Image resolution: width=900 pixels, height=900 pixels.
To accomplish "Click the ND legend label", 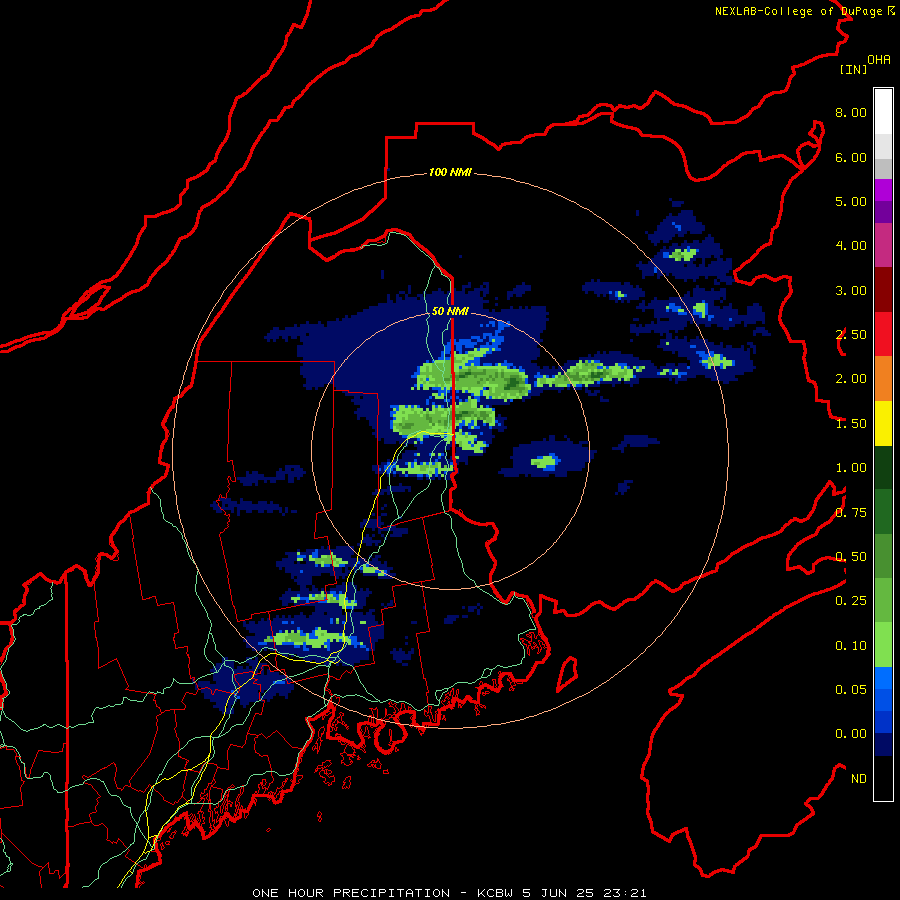I will point(859,779).
